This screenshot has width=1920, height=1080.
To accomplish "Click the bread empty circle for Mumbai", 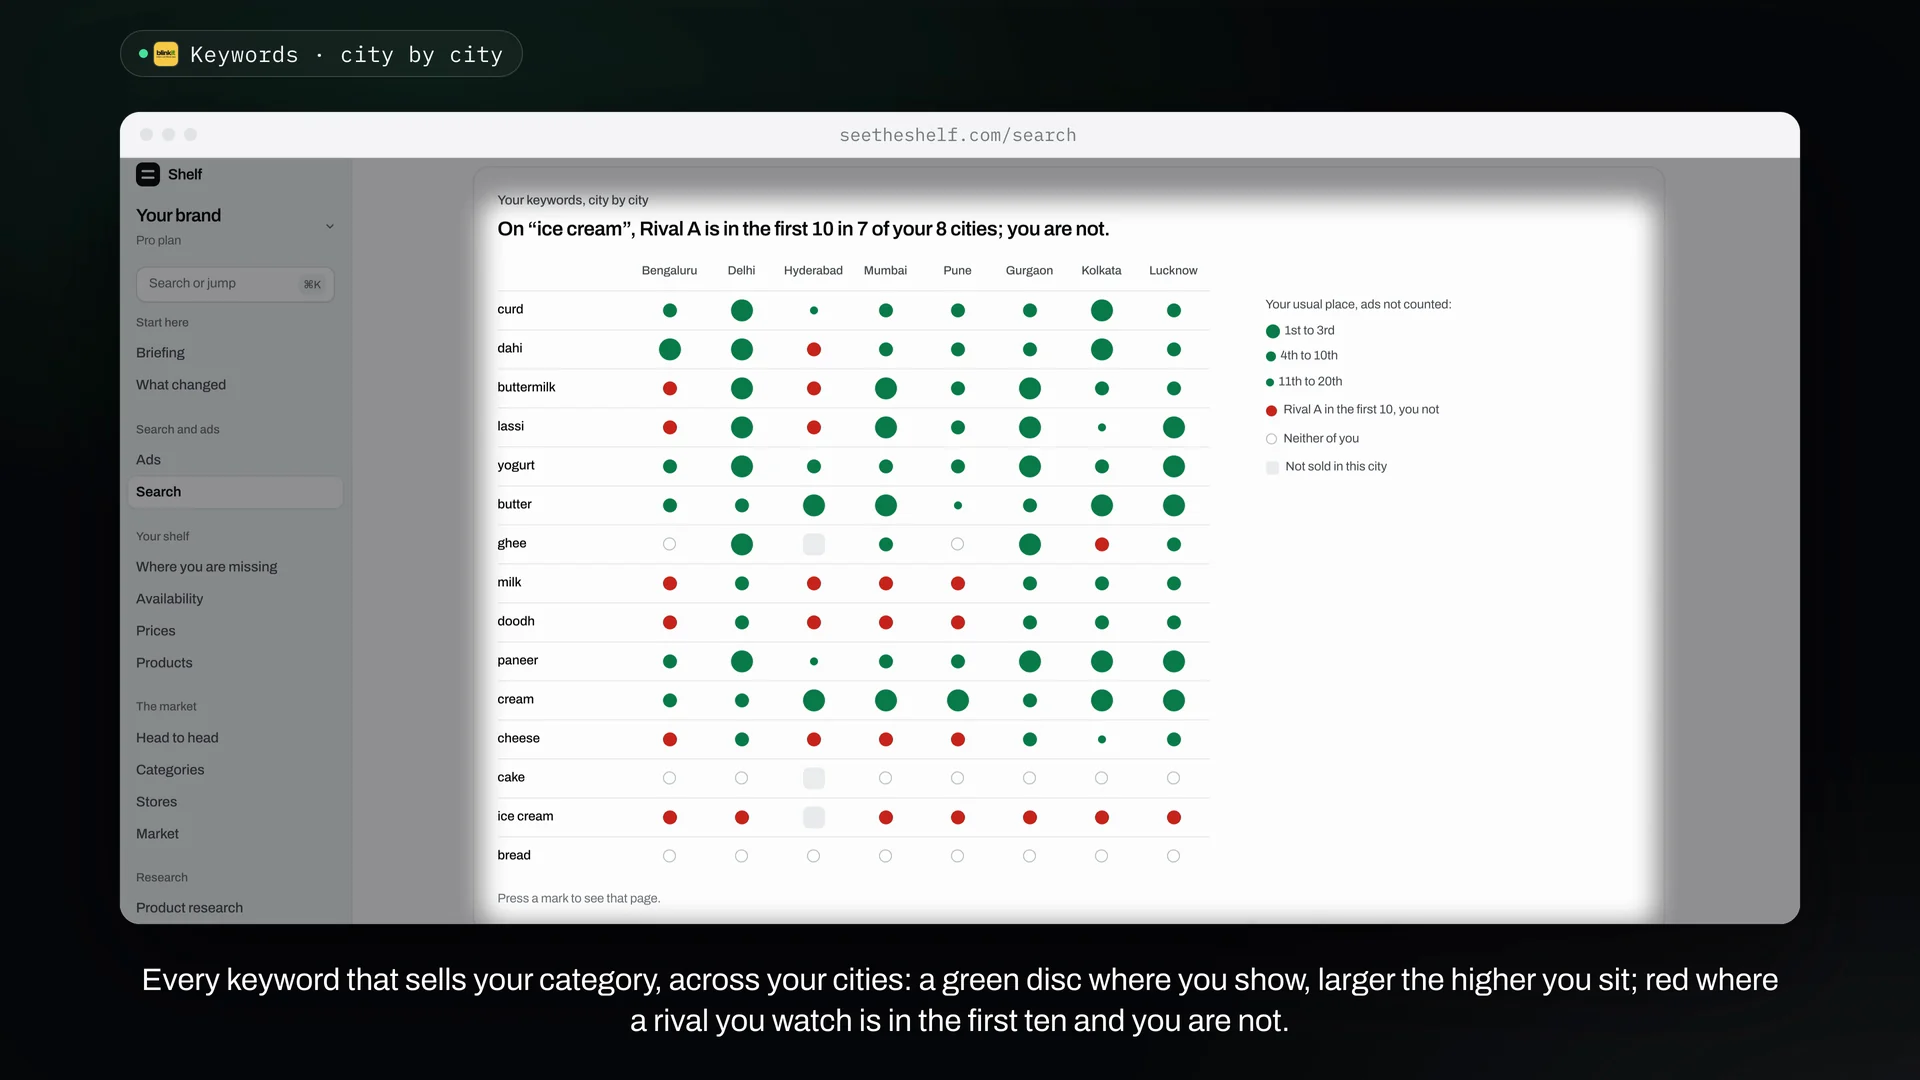I will point(886,856).
